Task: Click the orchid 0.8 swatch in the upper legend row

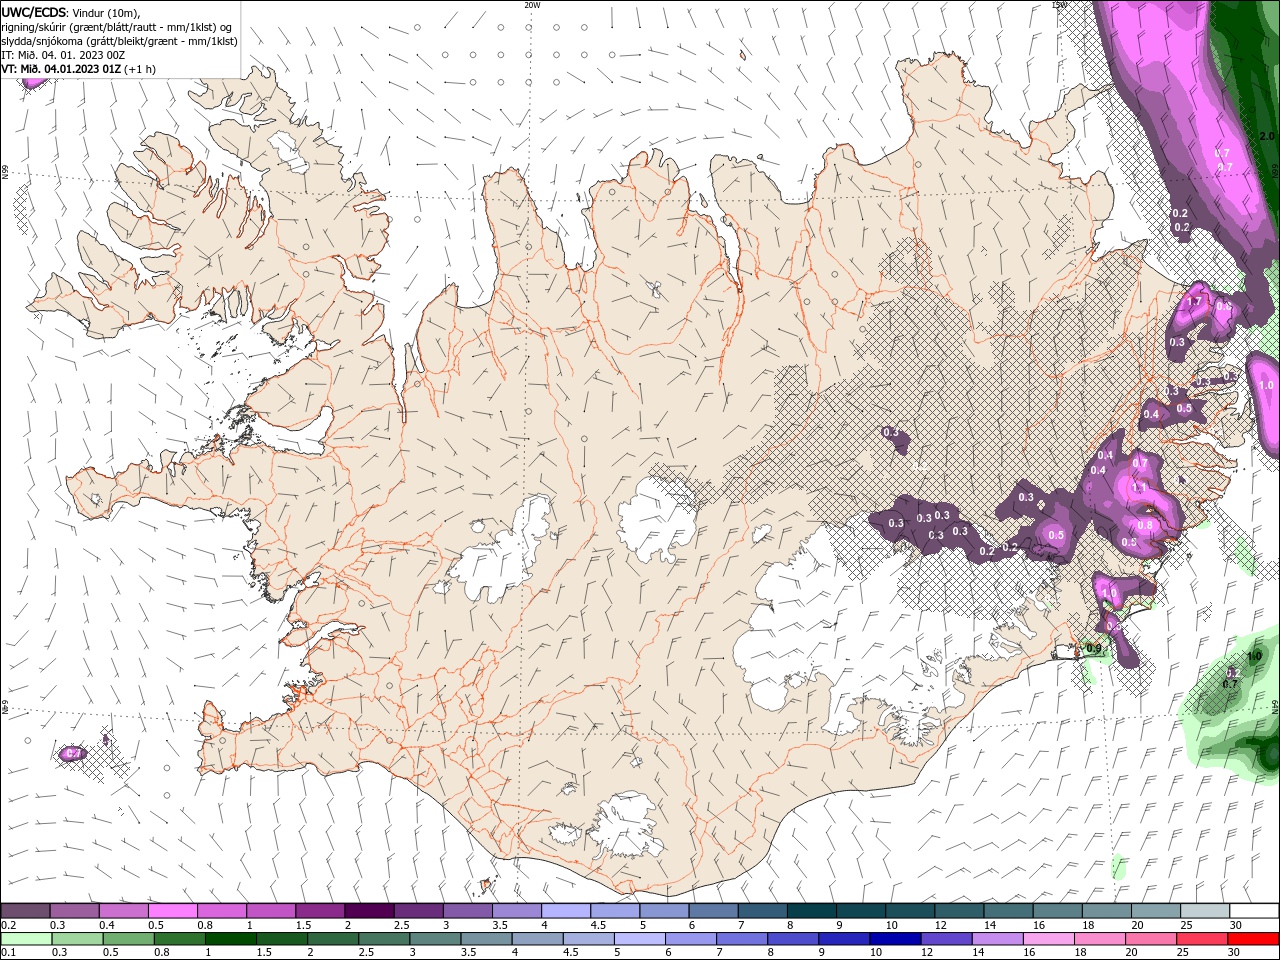Action: point(221,911)
